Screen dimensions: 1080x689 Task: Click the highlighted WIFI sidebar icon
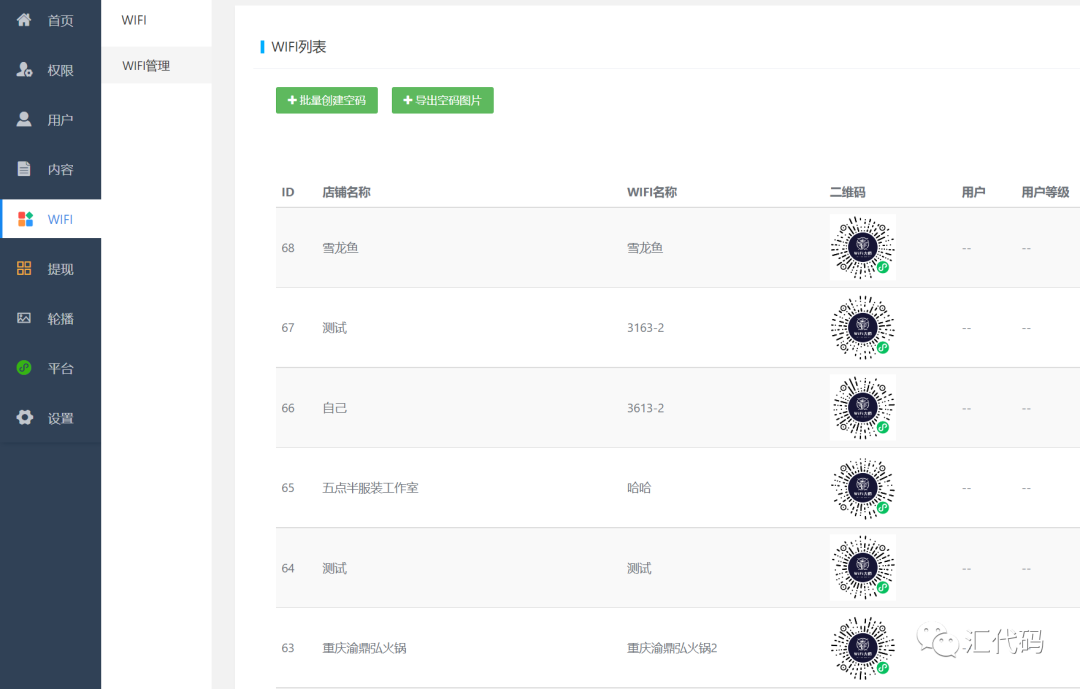point(23,219)
